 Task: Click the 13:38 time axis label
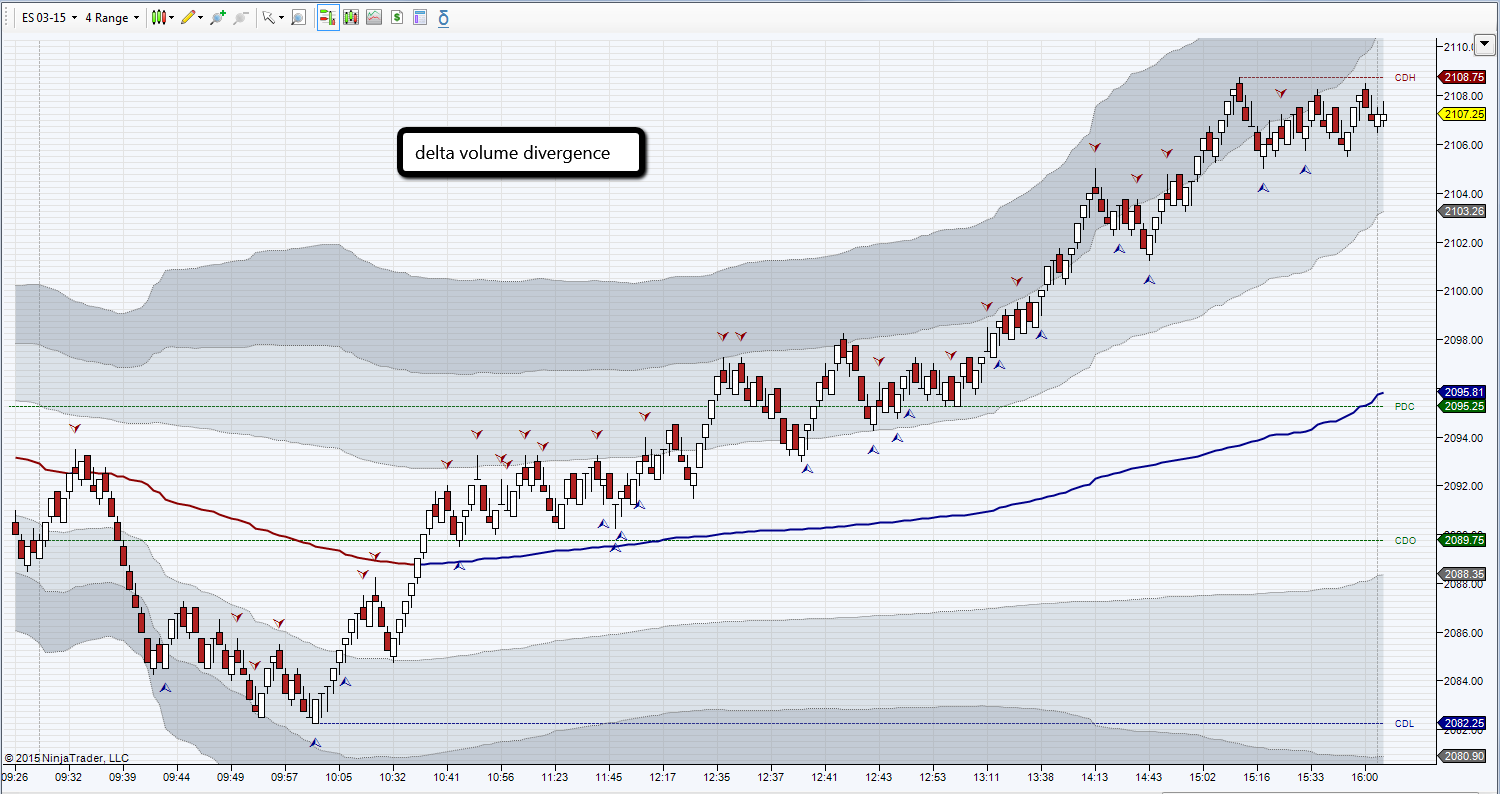click(1040, 776)
